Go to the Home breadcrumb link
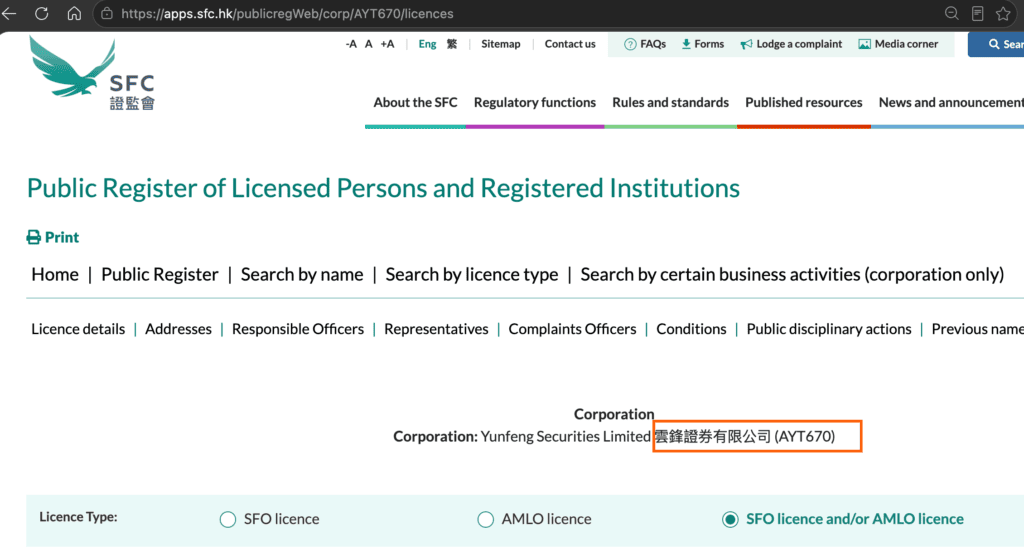 [55, 274]
